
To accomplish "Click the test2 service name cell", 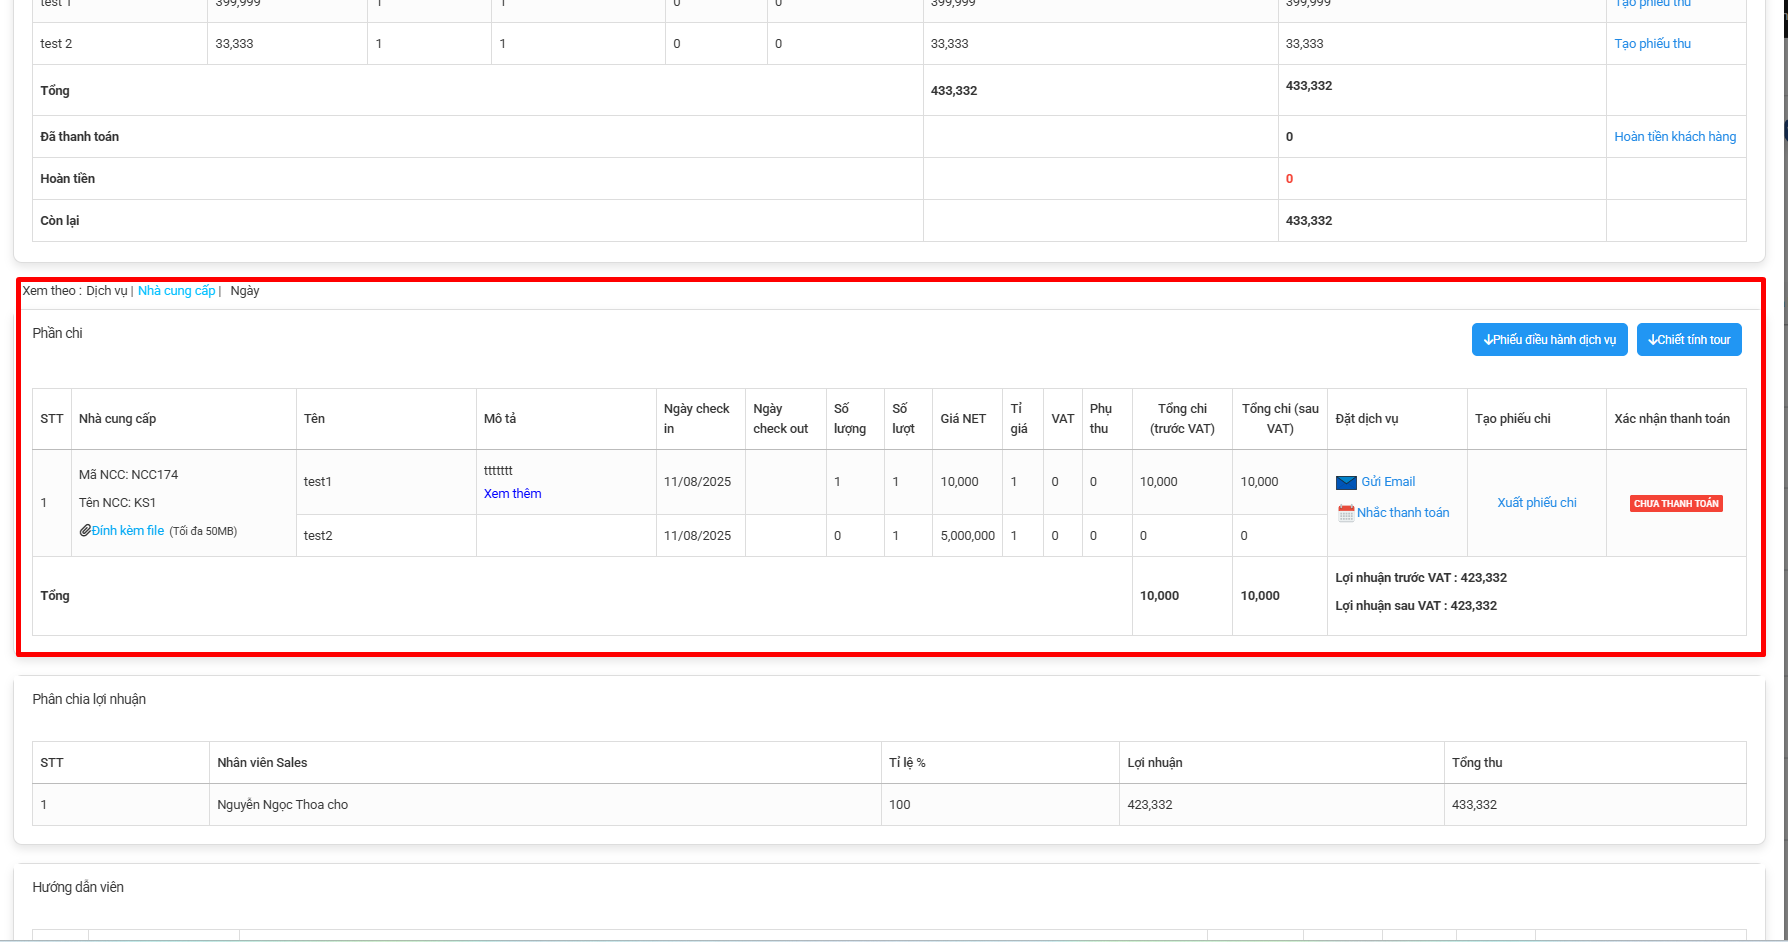I will (318, 536).
